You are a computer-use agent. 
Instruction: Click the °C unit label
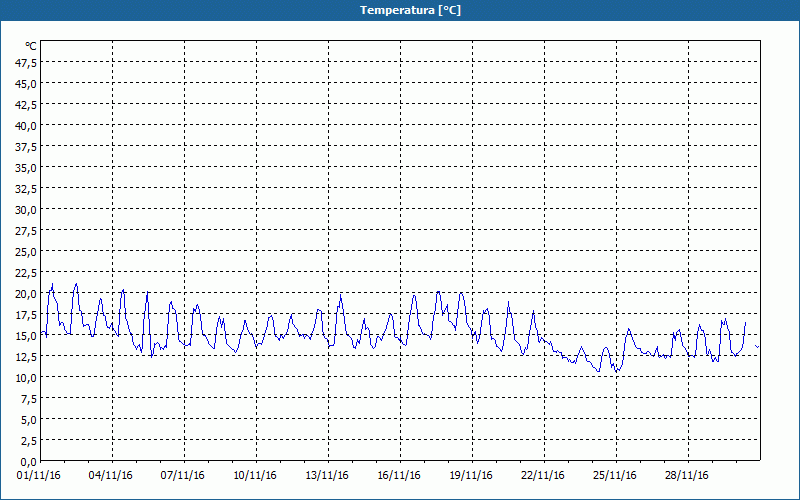pyautogui.click(x=31, y=46)
